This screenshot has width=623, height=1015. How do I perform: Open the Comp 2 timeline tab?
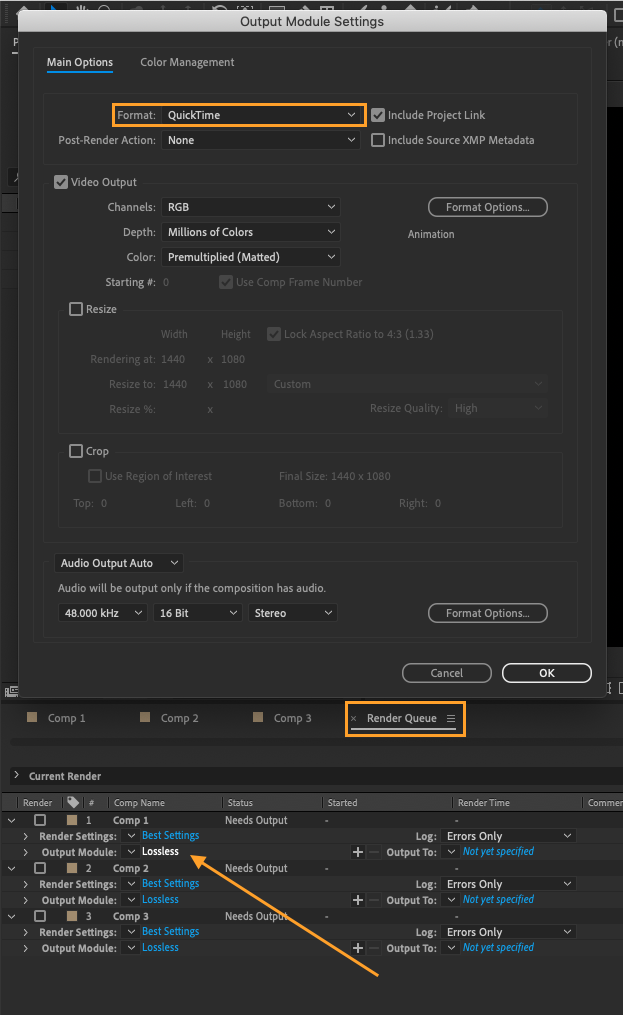tap(179, 719)
